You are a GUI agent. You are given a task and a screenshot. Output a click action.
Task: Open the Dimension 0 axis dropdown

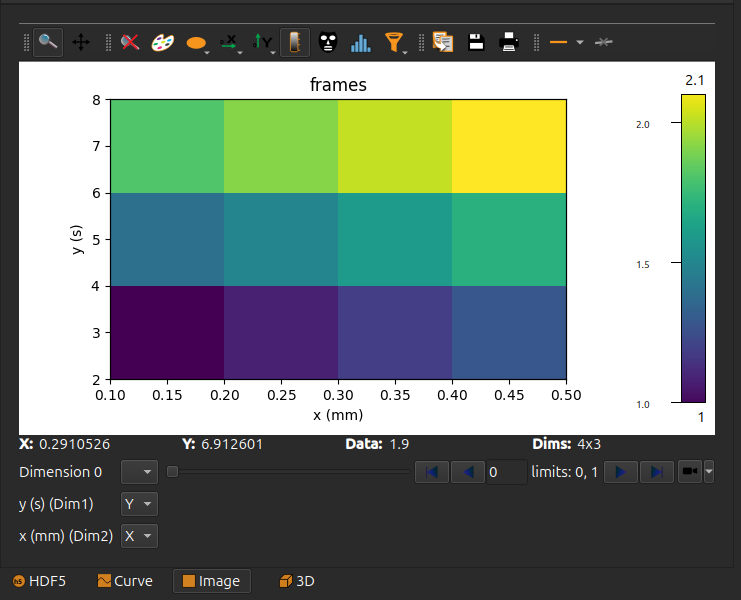point(139,472)
